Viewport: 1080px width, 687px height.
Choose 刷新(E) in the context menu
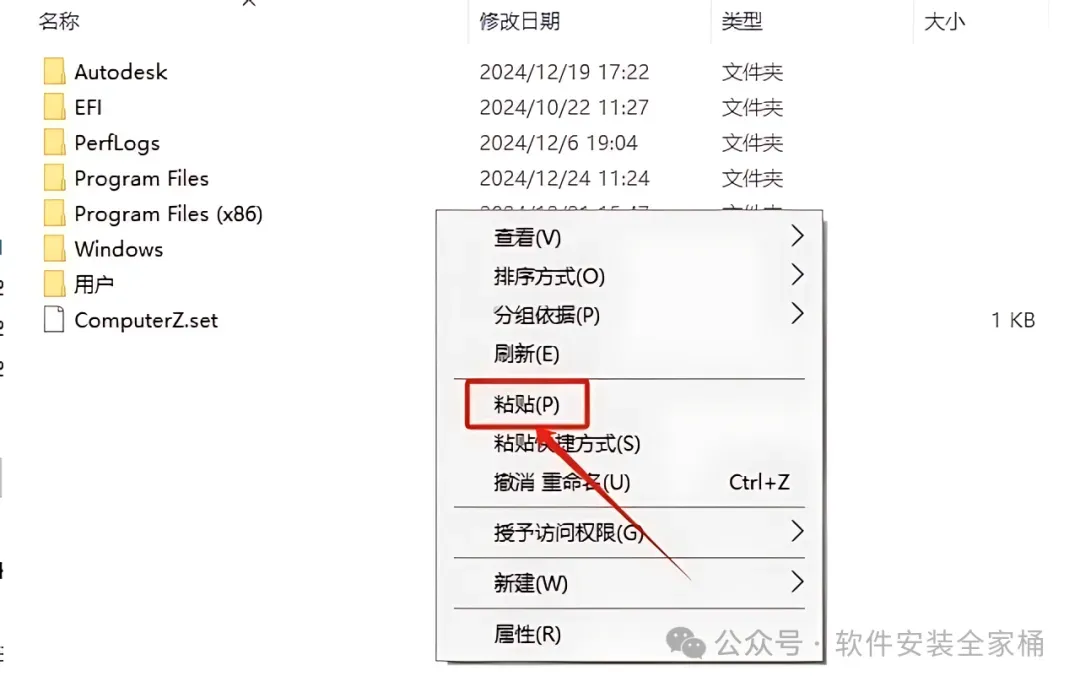pos(526,353)
